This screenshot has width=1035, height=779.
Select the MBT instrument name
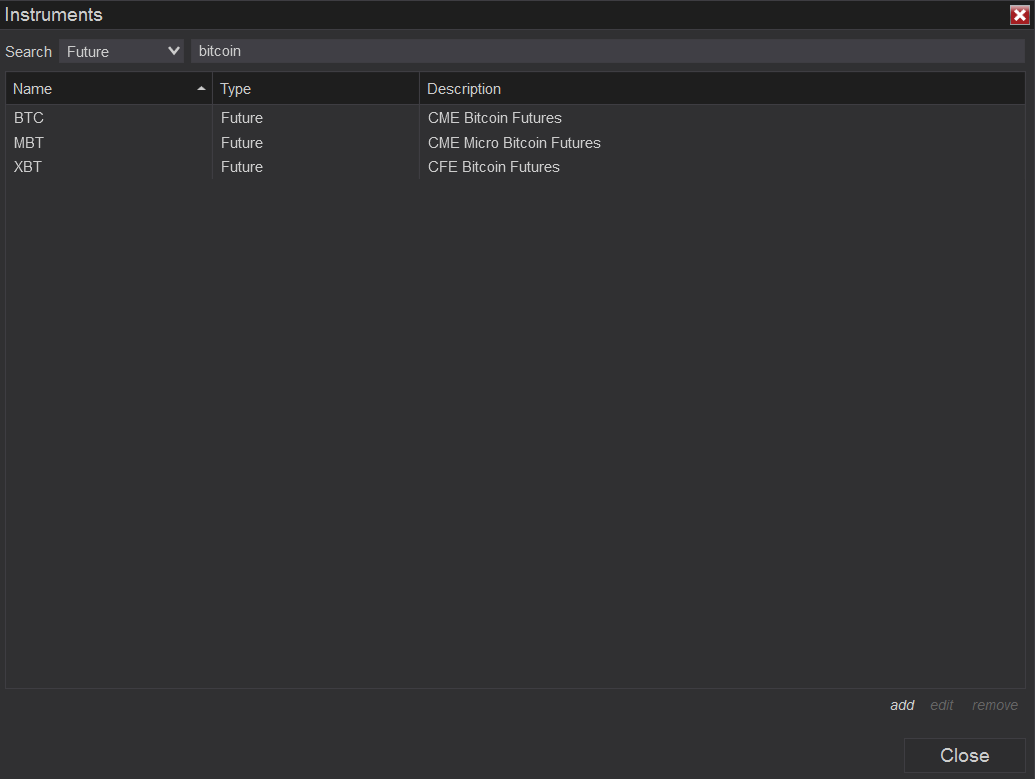(x=29, y=143)
